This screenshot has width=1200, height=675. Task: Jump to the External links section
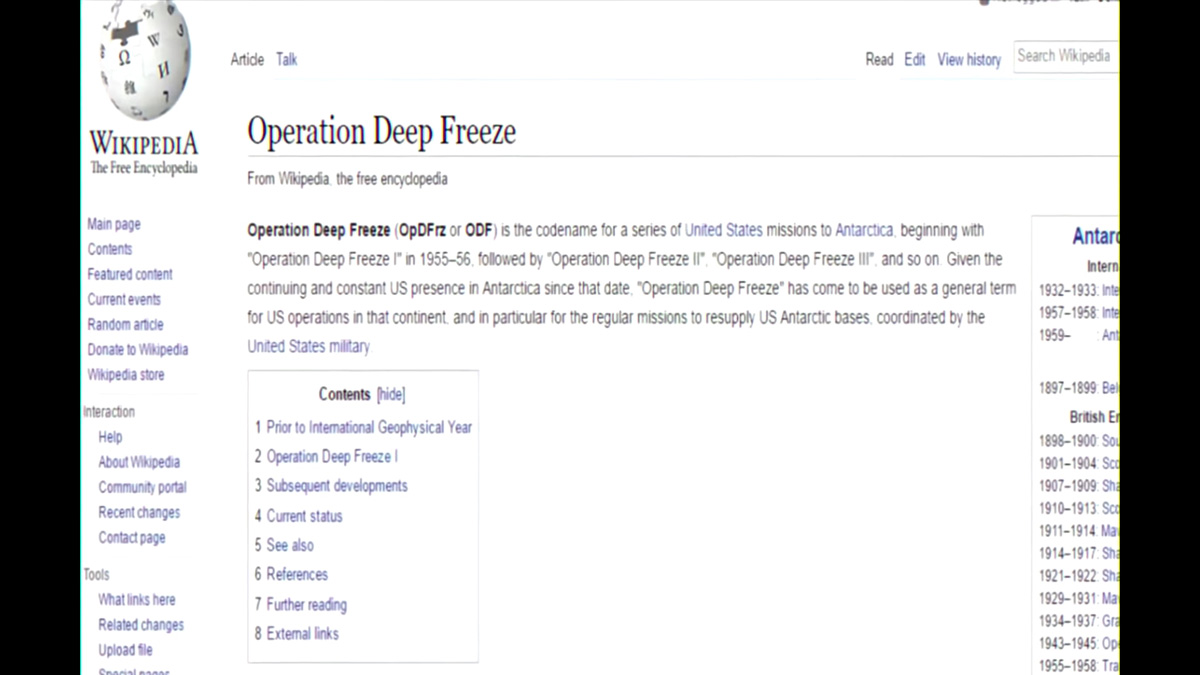[302, 634]
